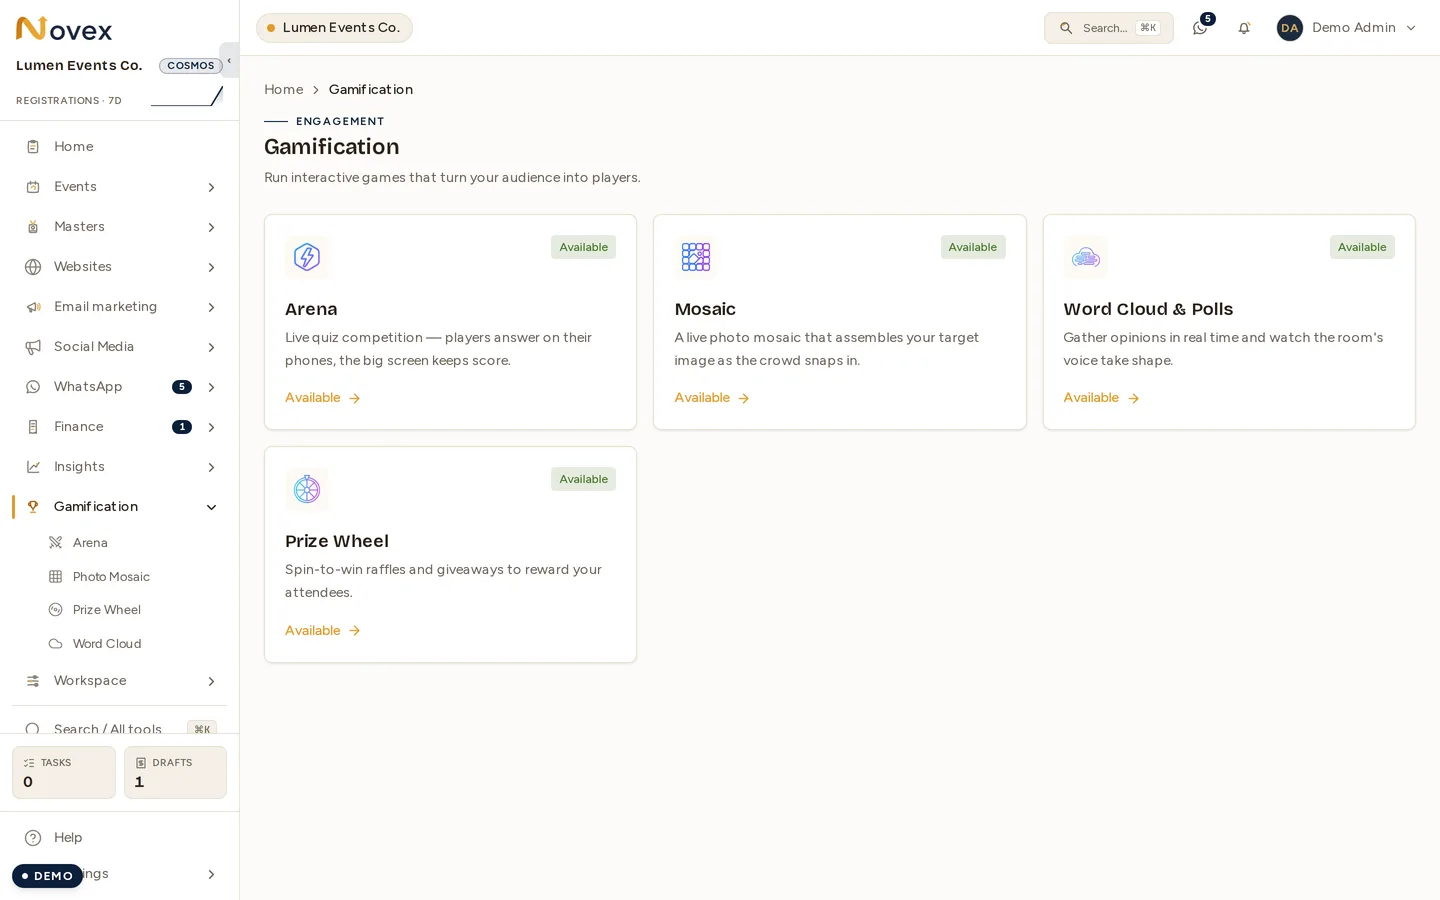Click the Home breadcrumb link
Screen dimensions: 1440x900
coord(284,90)
